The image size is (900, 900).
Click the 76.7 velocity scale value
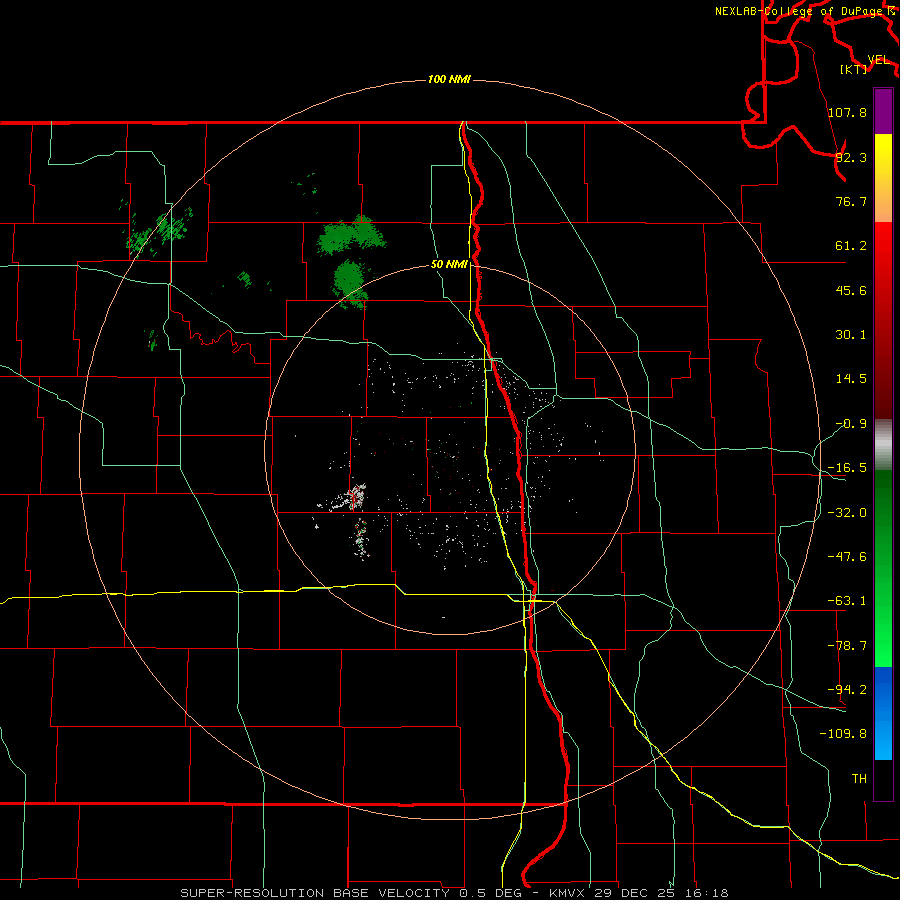[851, 201]
